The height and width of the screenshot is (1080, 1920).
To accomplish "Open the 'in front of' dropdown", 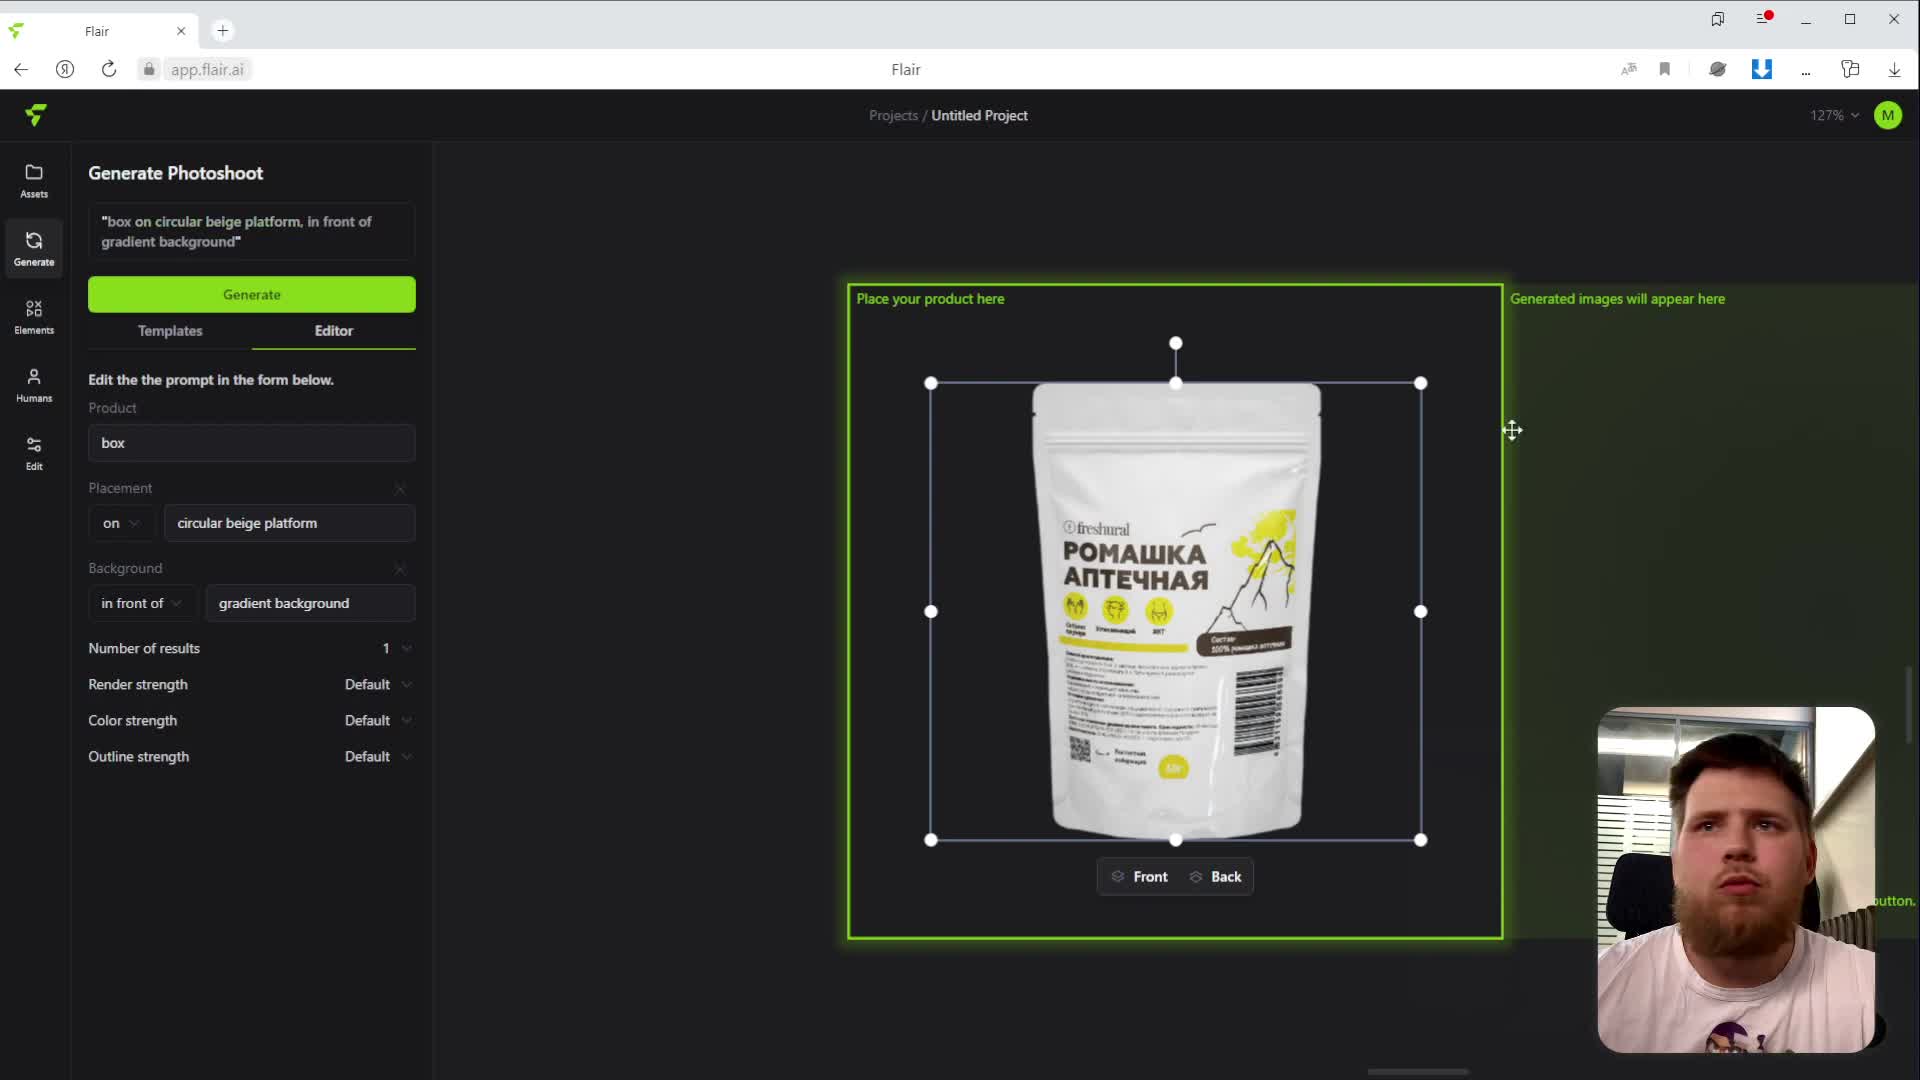I will pos(141,603).
